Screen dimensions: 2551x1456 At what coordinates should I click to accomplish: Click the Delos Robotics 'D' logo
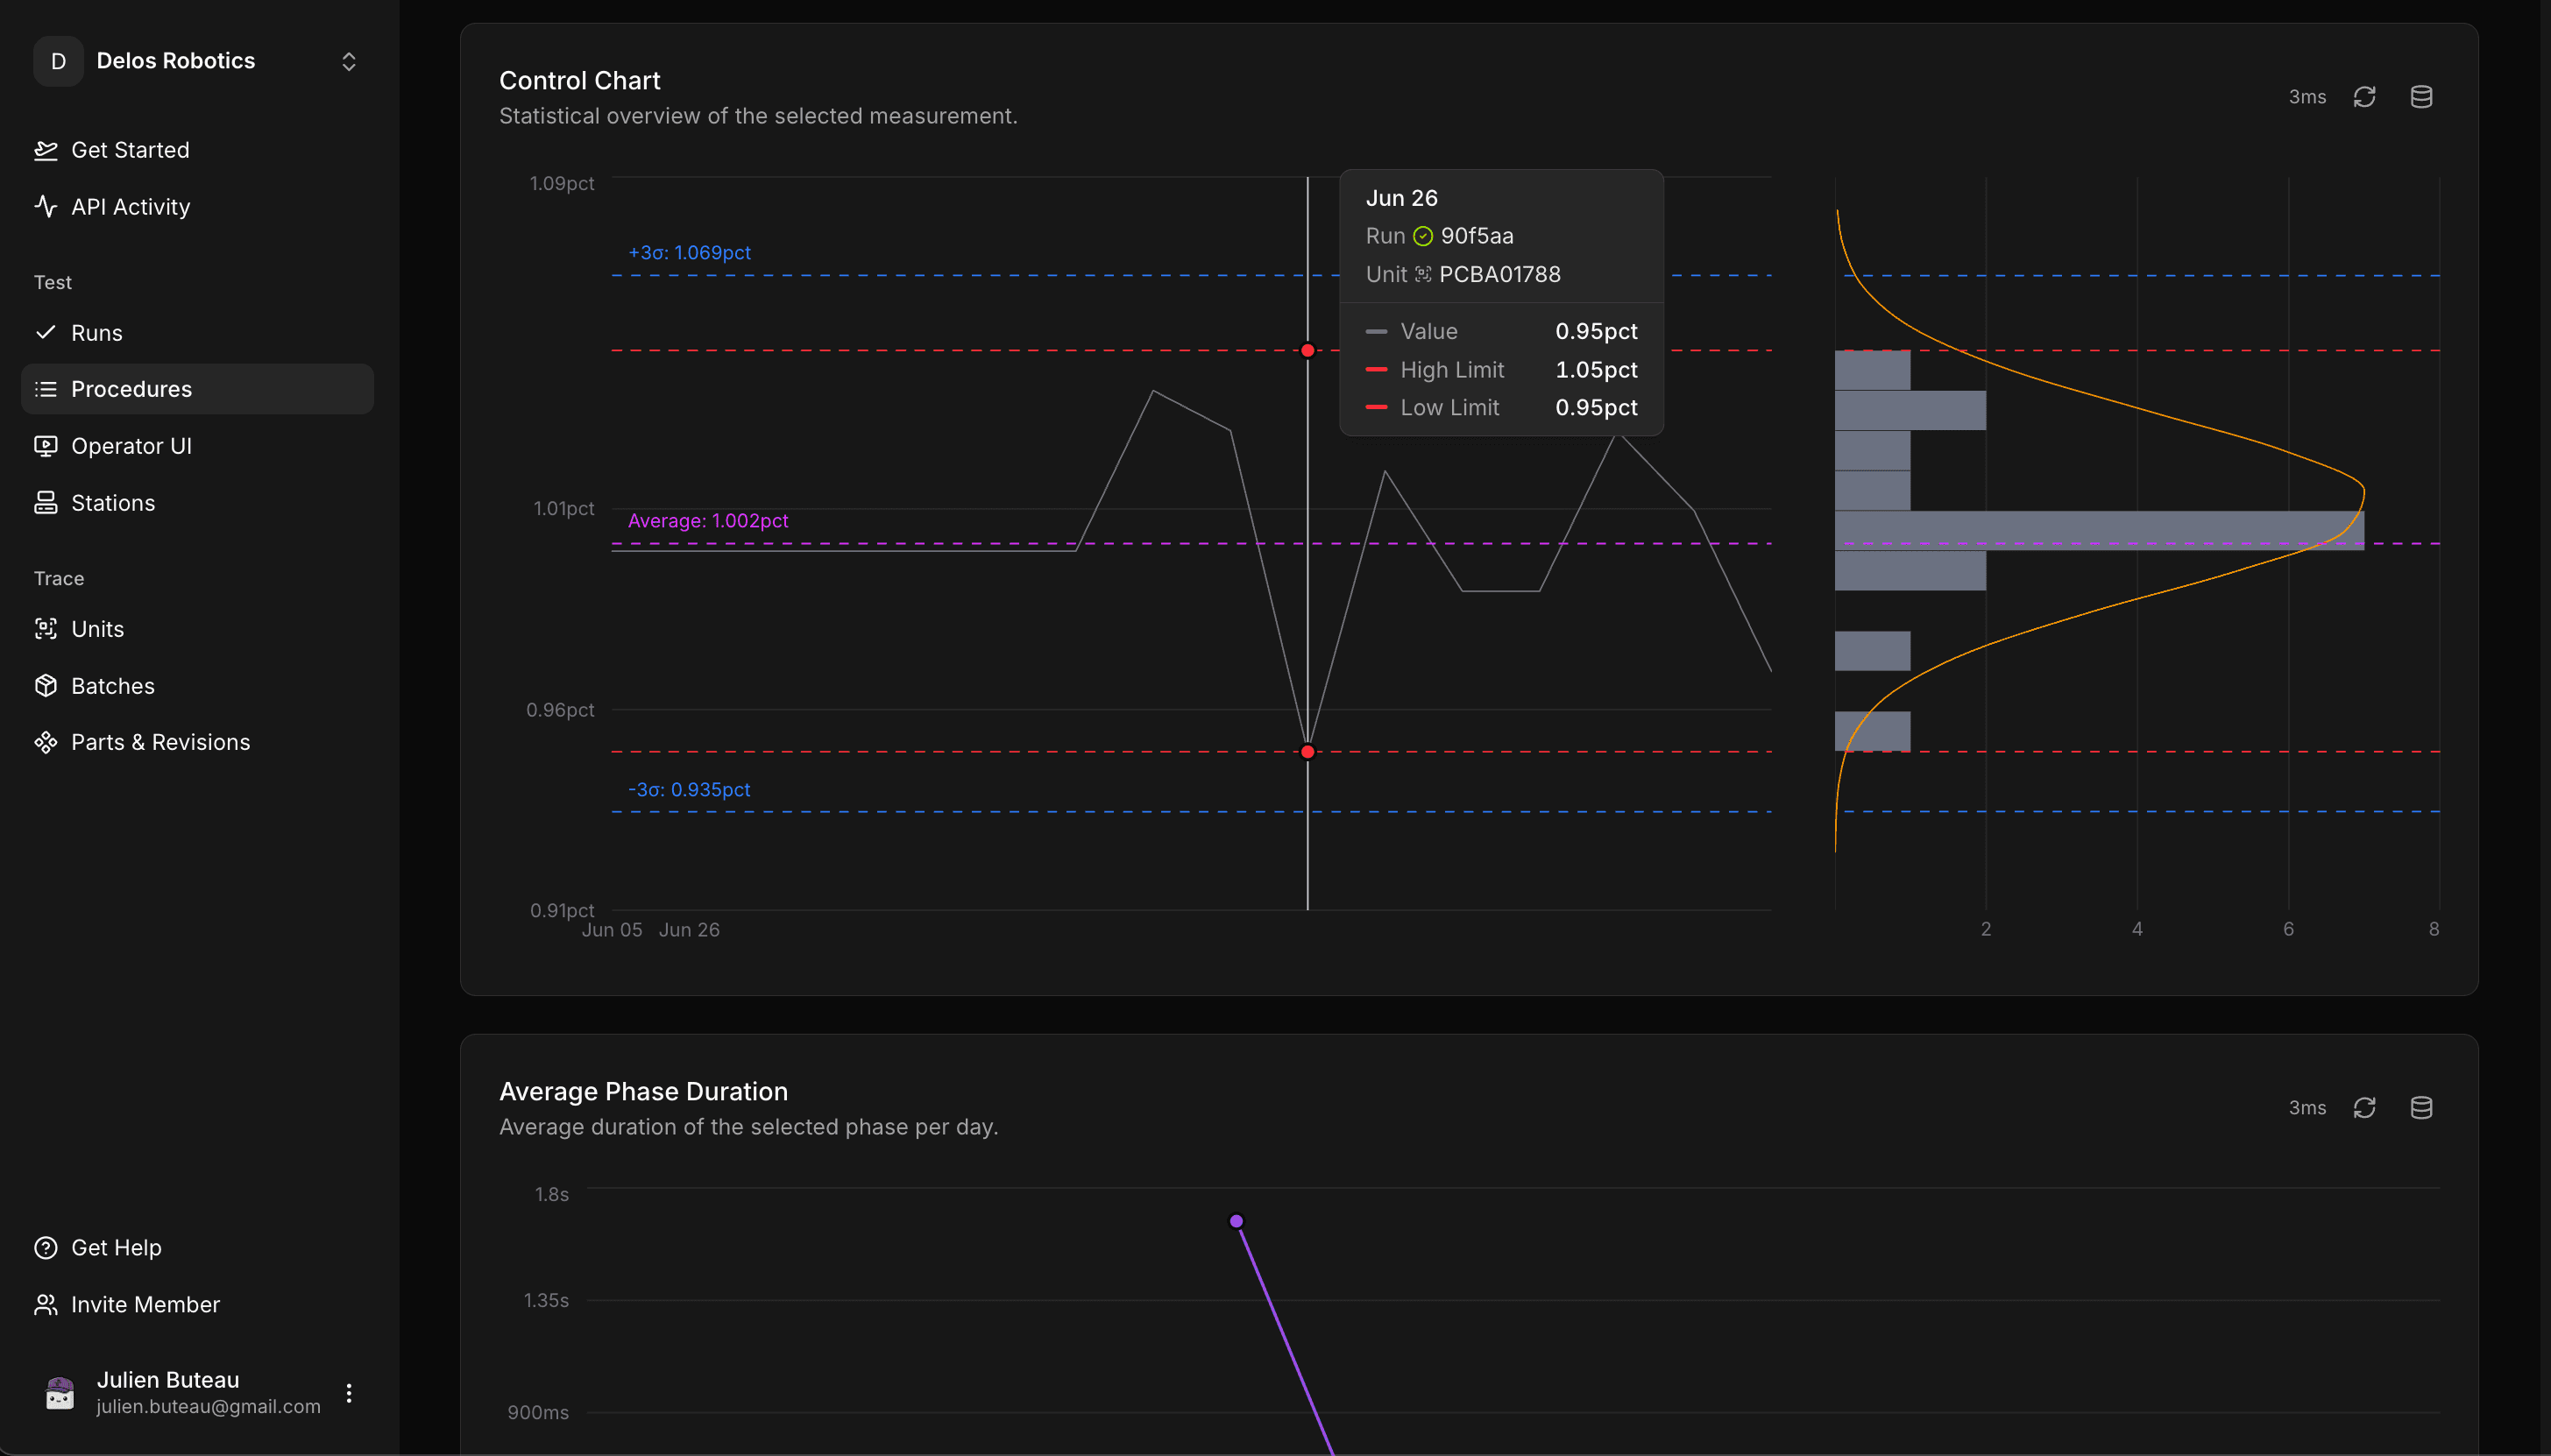(x=57, y=61)
